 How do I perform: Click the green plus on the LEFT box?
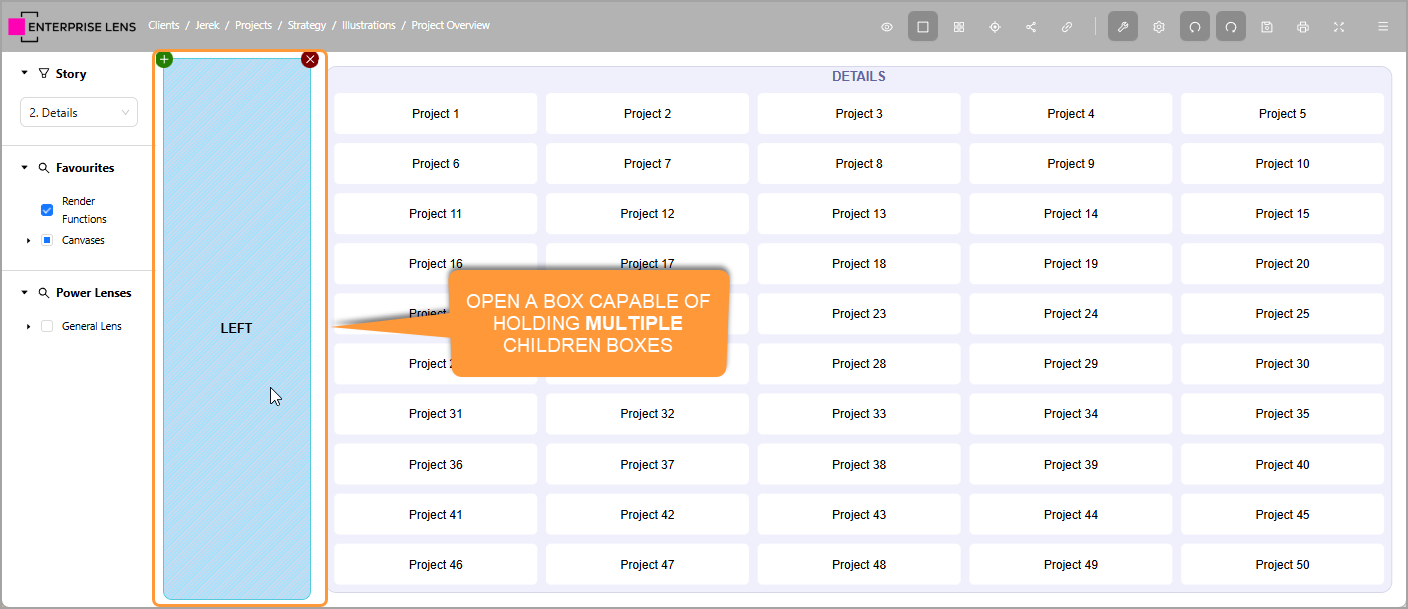165,60
